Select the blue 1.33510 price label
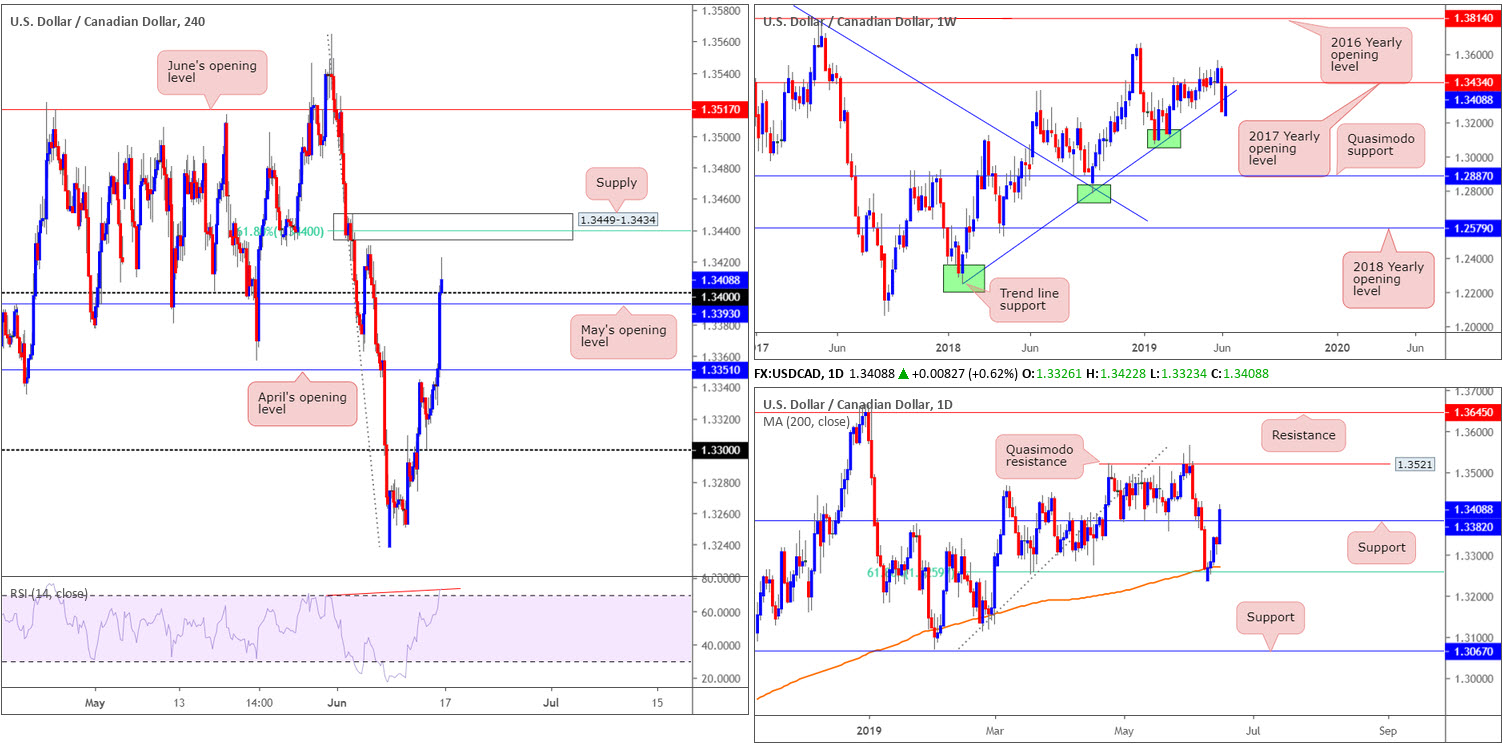 pyautogui.click(x=719, y=370)
